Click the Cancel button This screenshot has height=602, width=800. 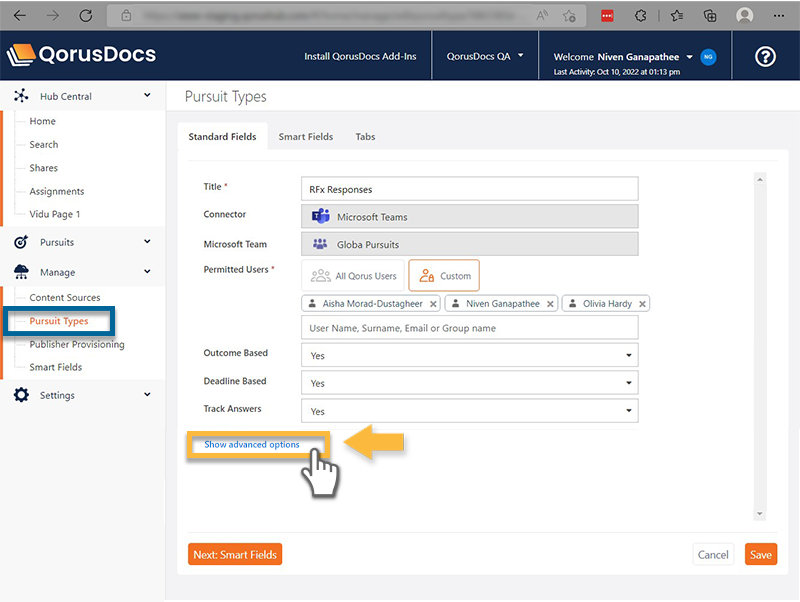pos(713,555)
